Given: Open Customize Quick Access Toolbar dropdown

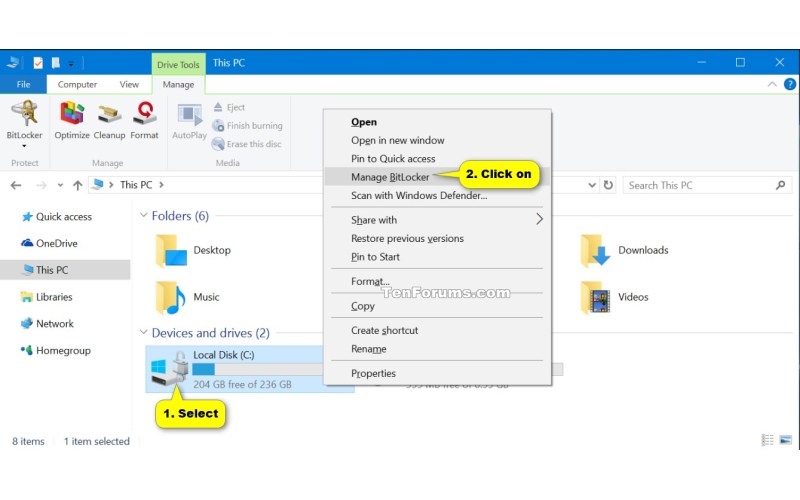Looking at the screenshot, I should coord(71,64).
